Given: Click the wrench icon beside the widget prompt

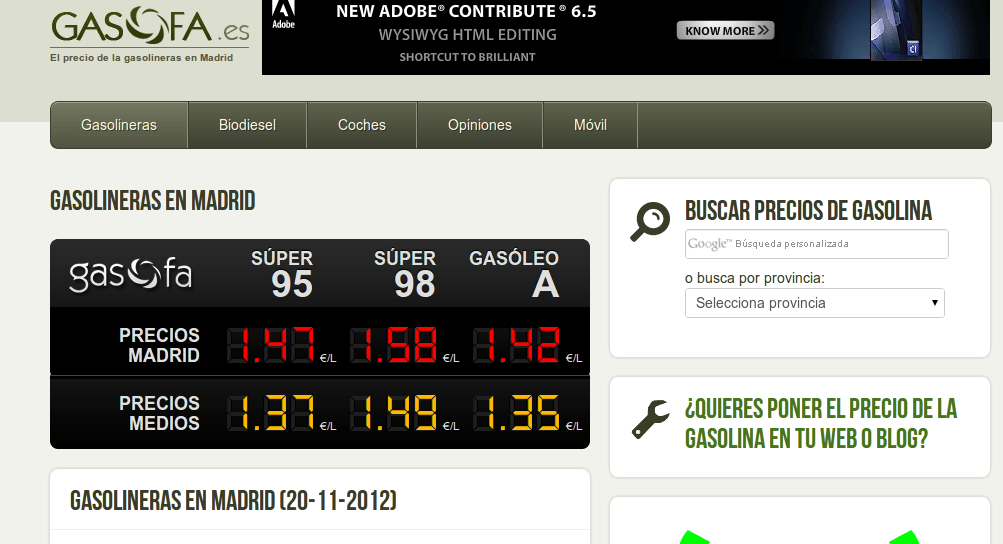Looking at the screenshot, I should [650, 419].
